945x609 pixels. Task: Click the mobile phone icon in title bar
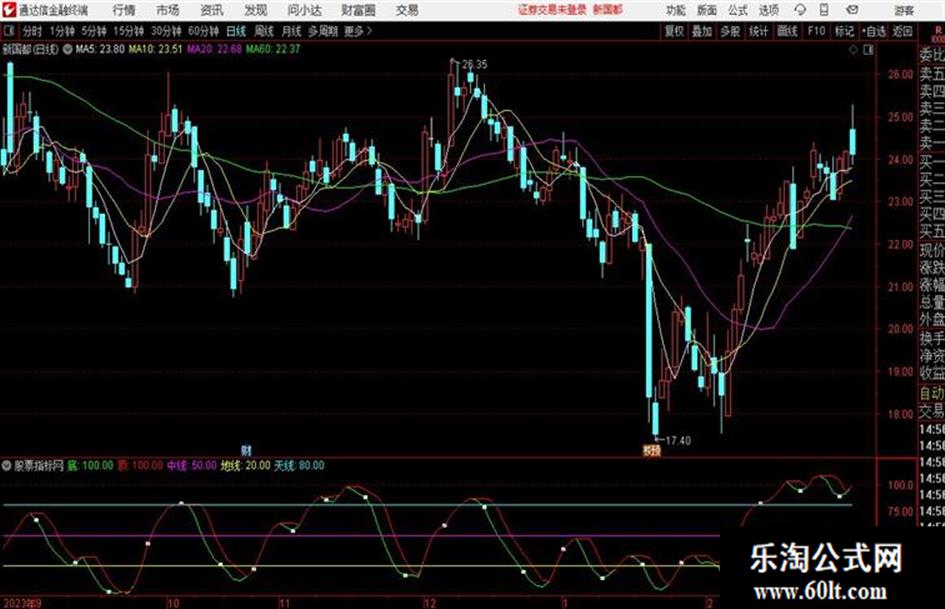[x=824, y=10]
